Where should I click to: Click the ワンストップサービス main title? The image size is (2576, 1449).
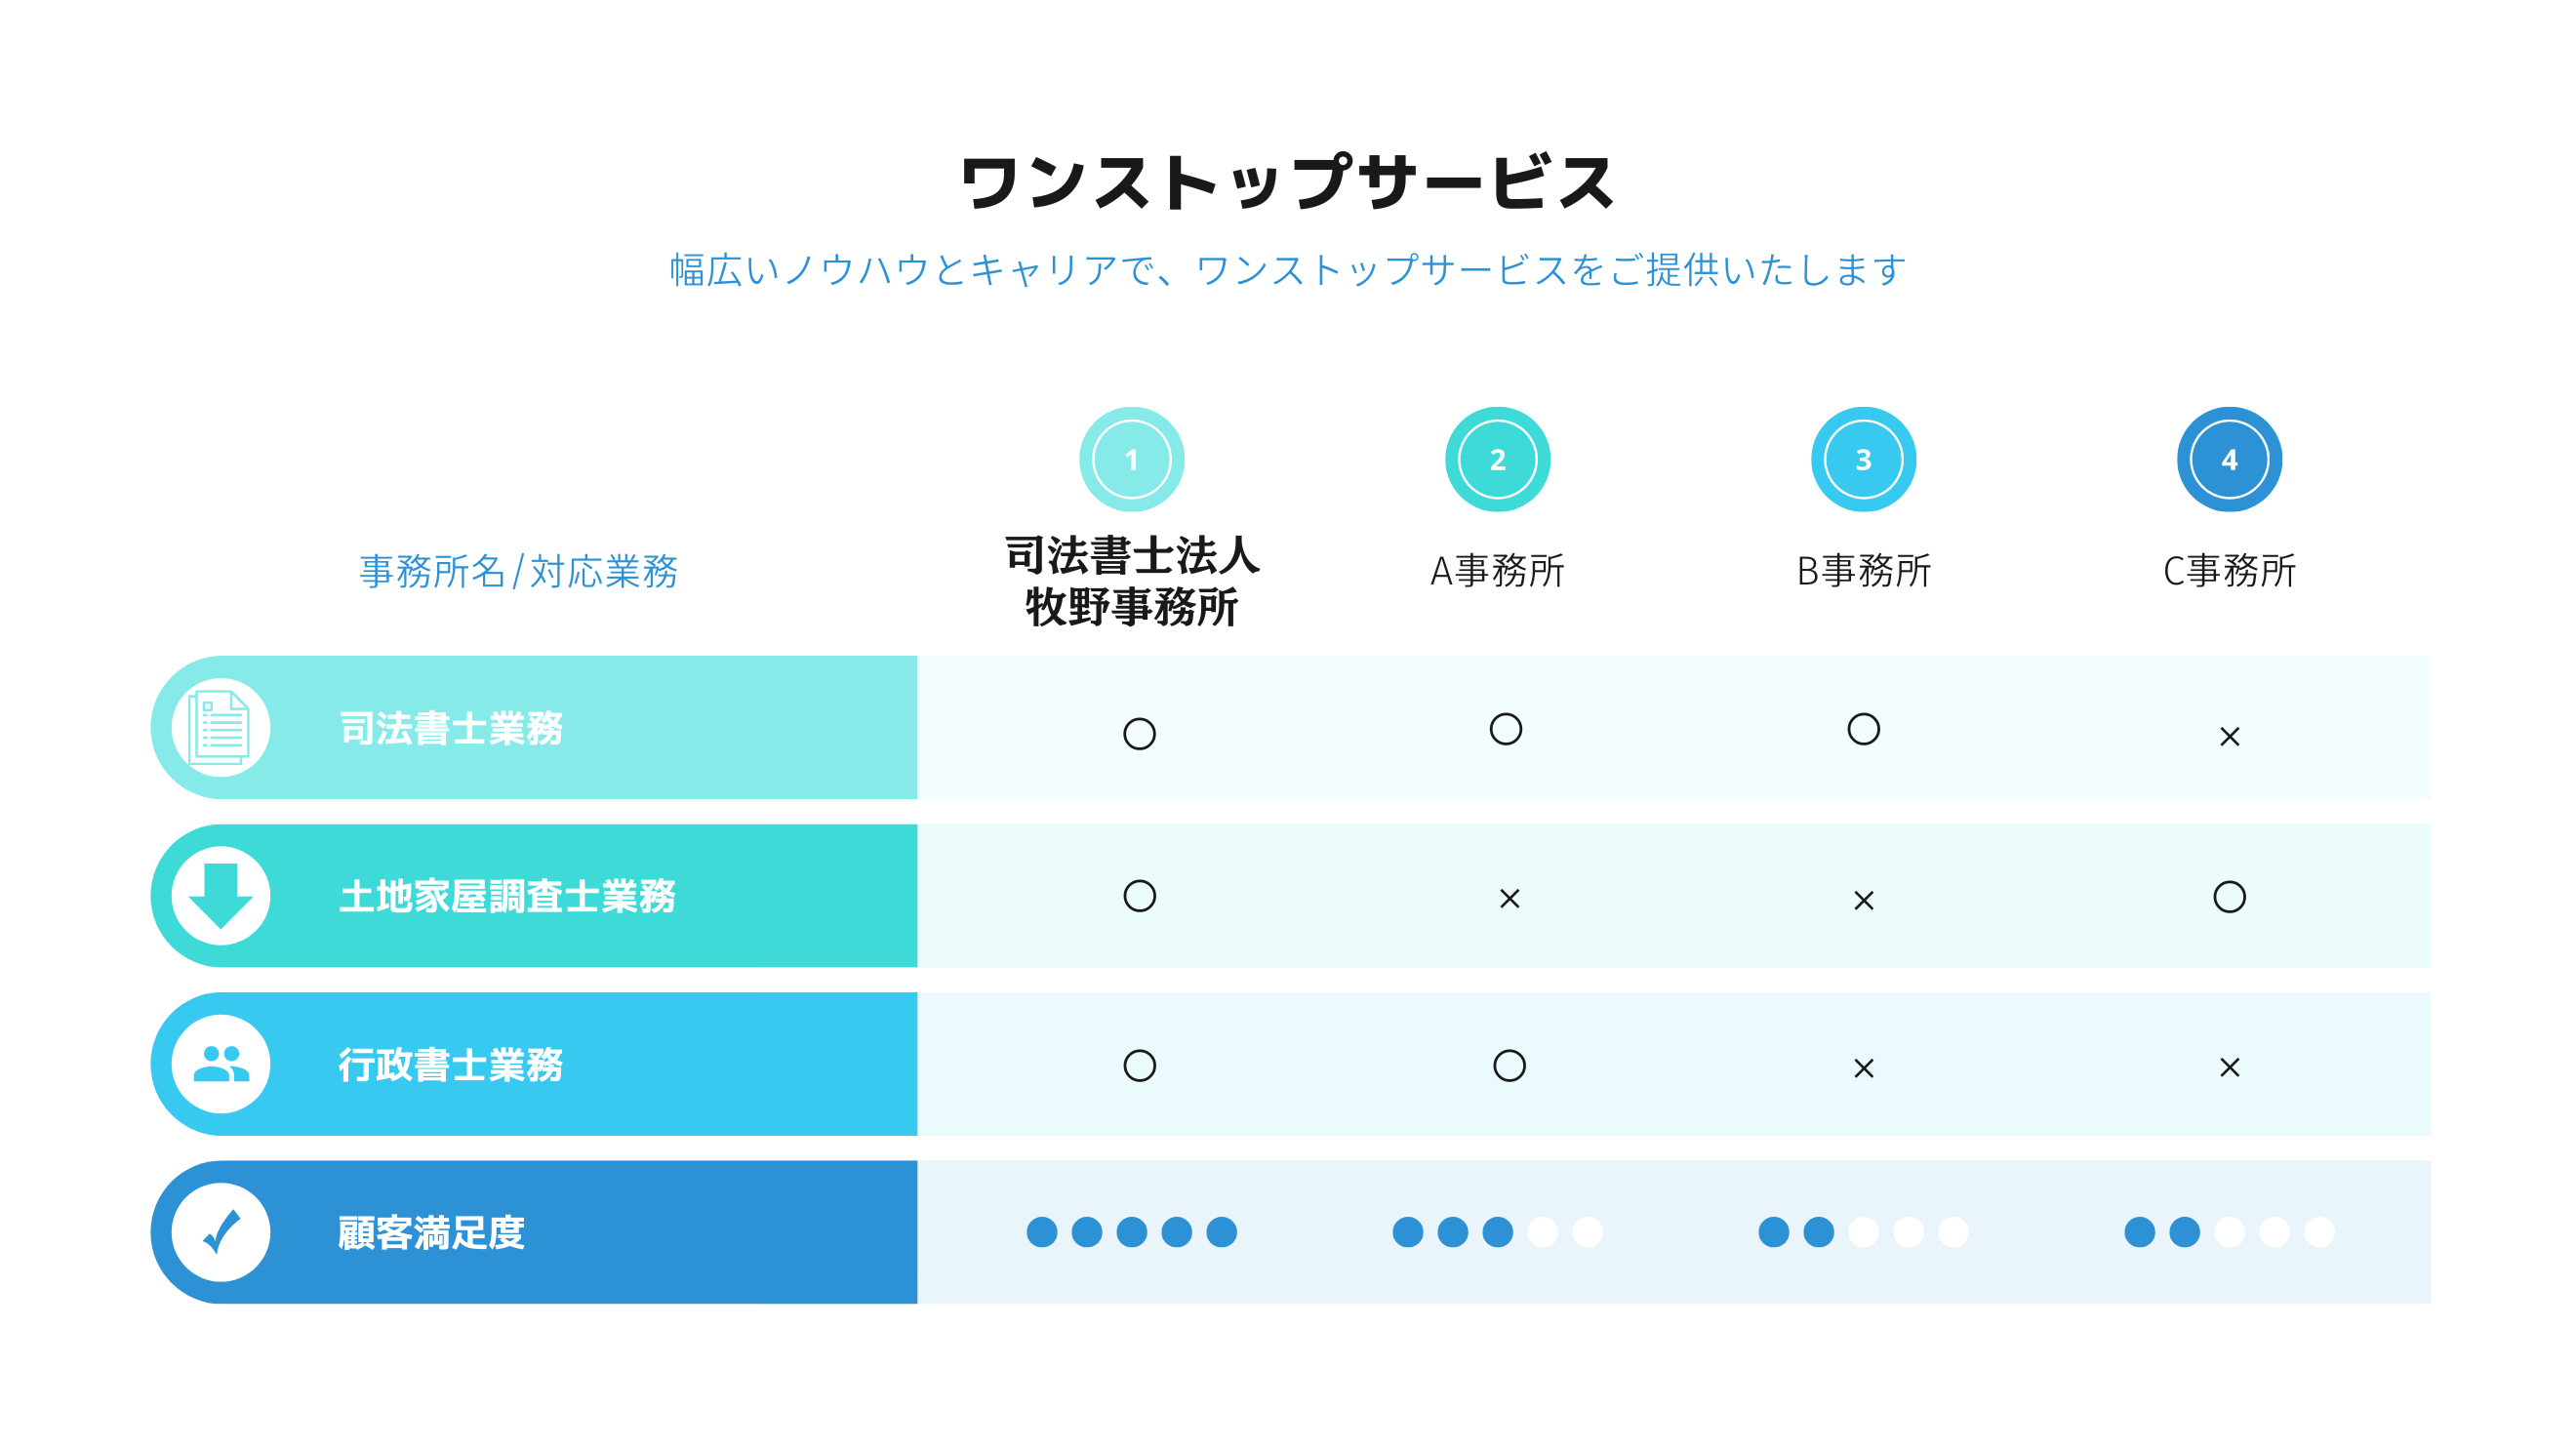[x=1287, y=183]
